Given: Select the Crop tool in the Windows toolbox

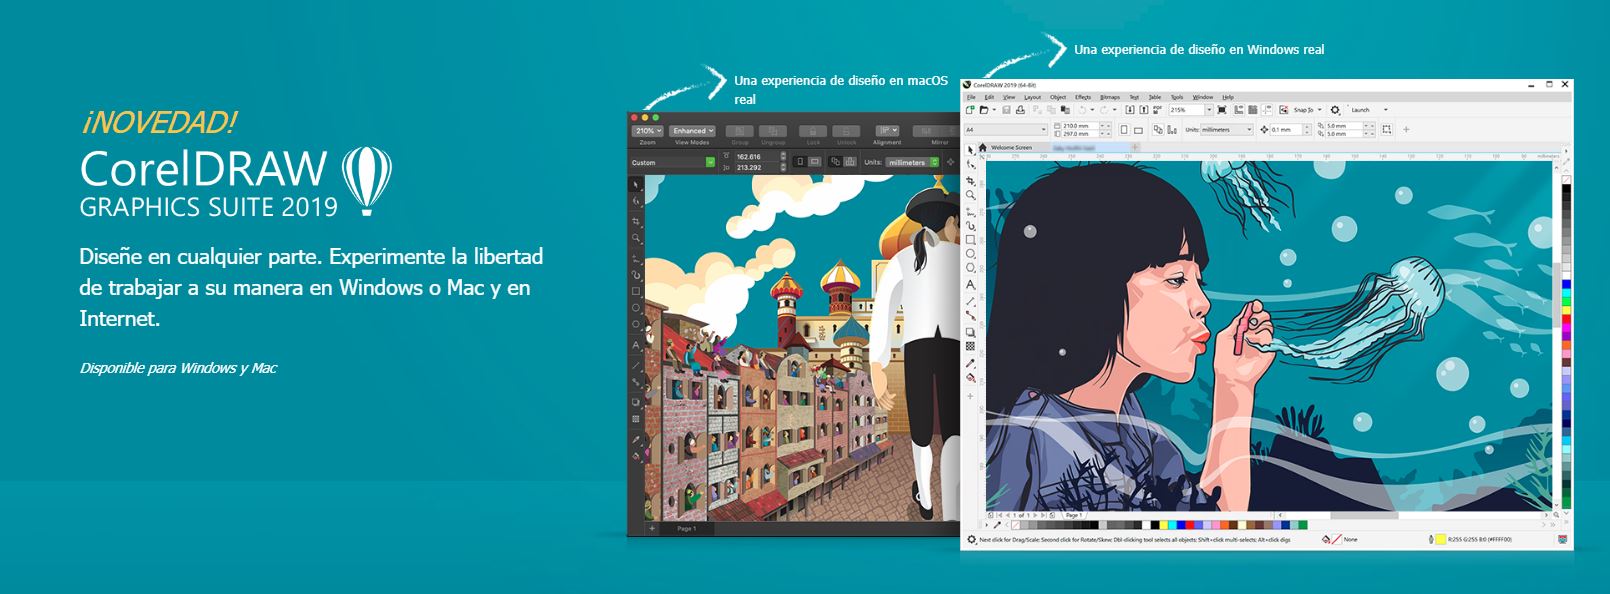Looking at the screenshot, I should tap(970, 181).
